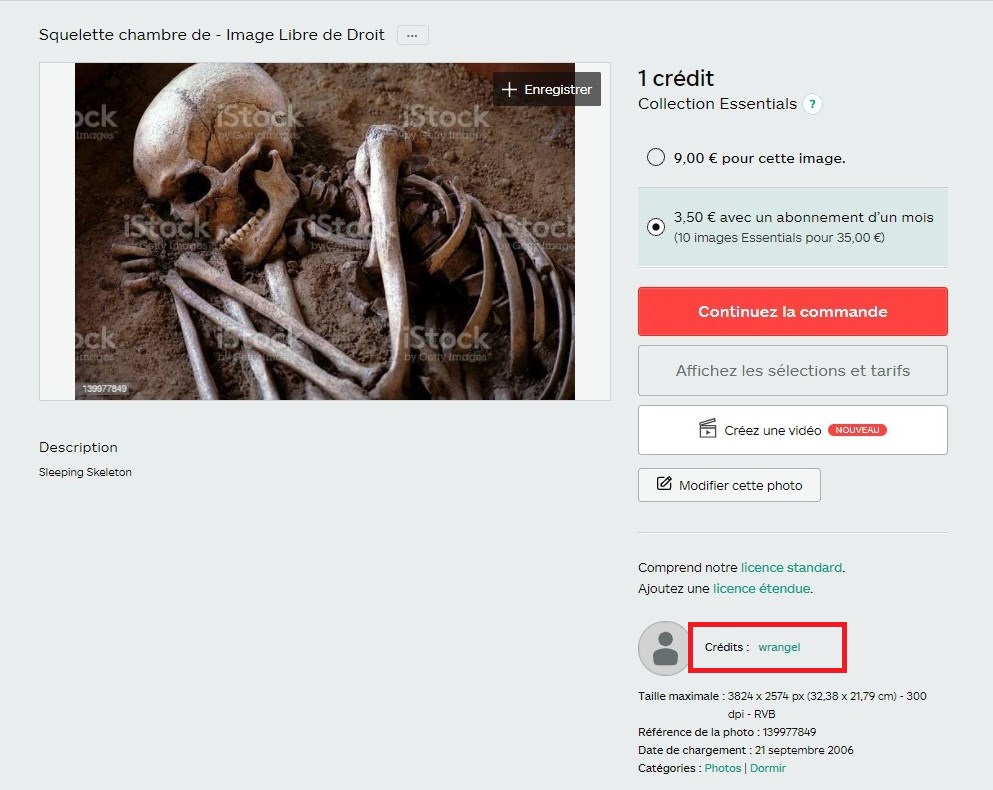Click the NOUVEAU badge
This screenshot has height=790, width=993.
(857, 430)
